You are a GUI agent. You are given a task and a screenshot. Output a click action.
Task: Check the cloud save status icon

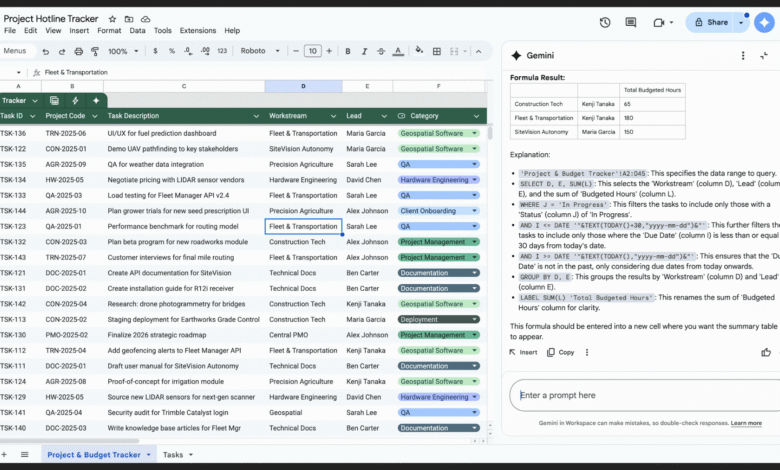(145, 19)
